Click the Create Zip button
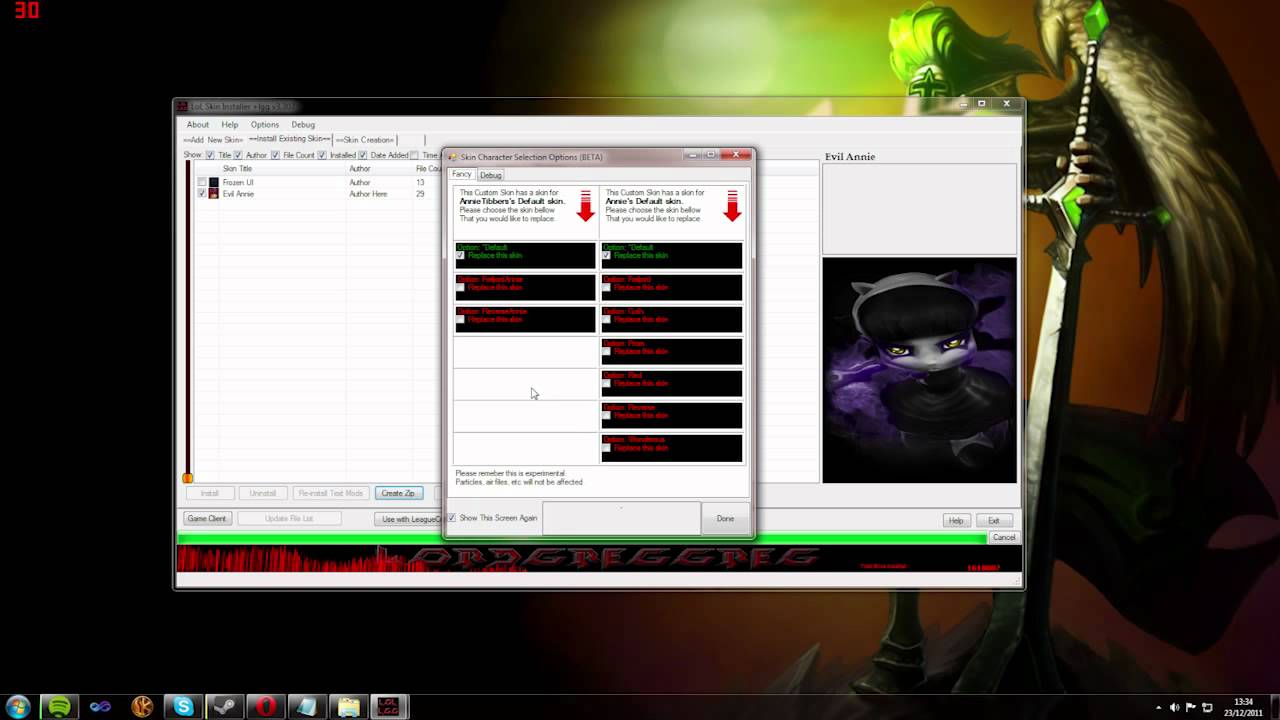1280x720 pixels. [398, 493]
